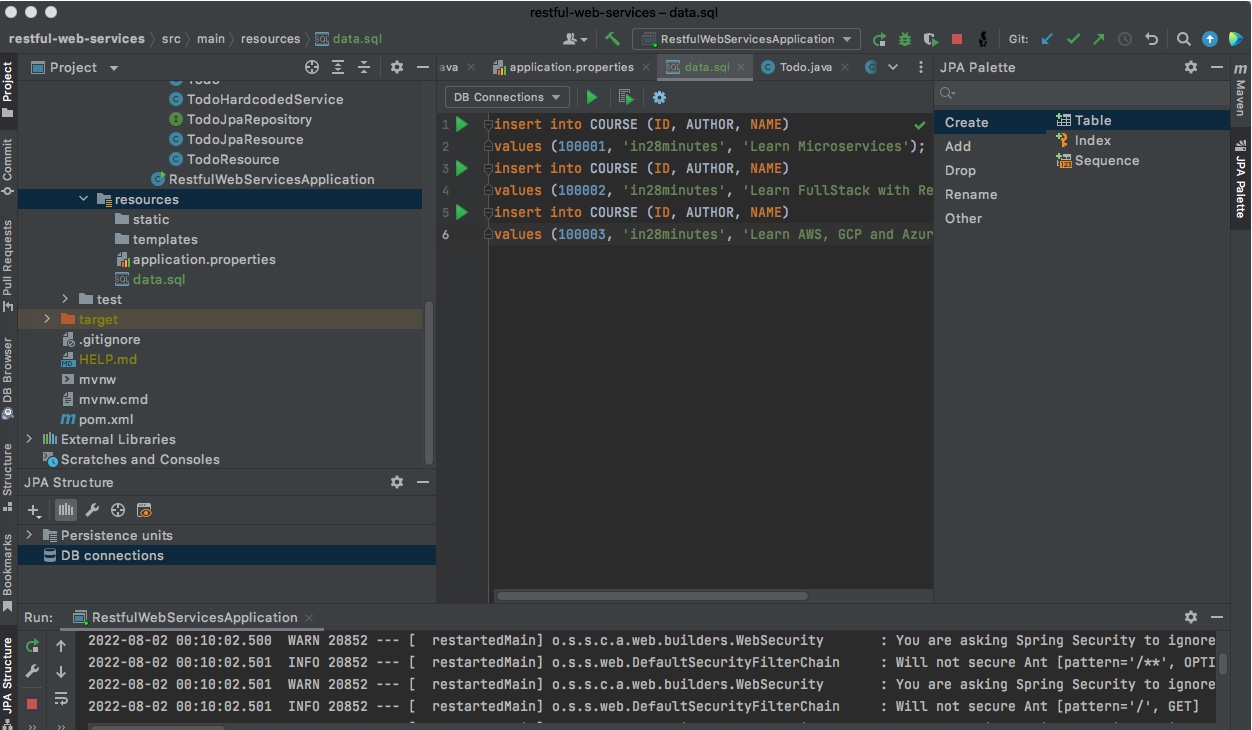Select the Drop item in JPA Palette
1252x730 pixels.
960,170
